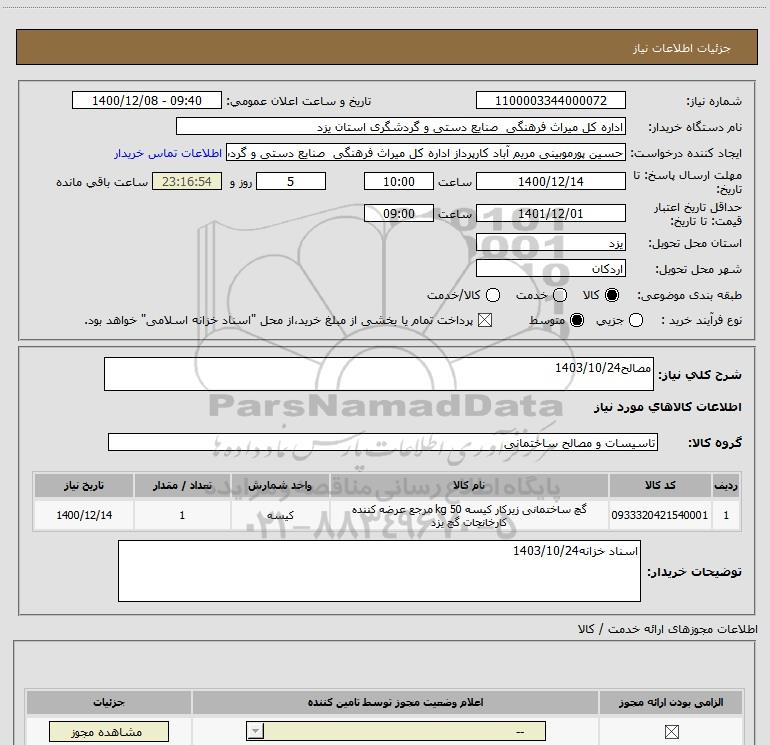Screen dimensions: 770x745
Task: Click the جزئیات column header in license table
Action: [x=109, y=702]
